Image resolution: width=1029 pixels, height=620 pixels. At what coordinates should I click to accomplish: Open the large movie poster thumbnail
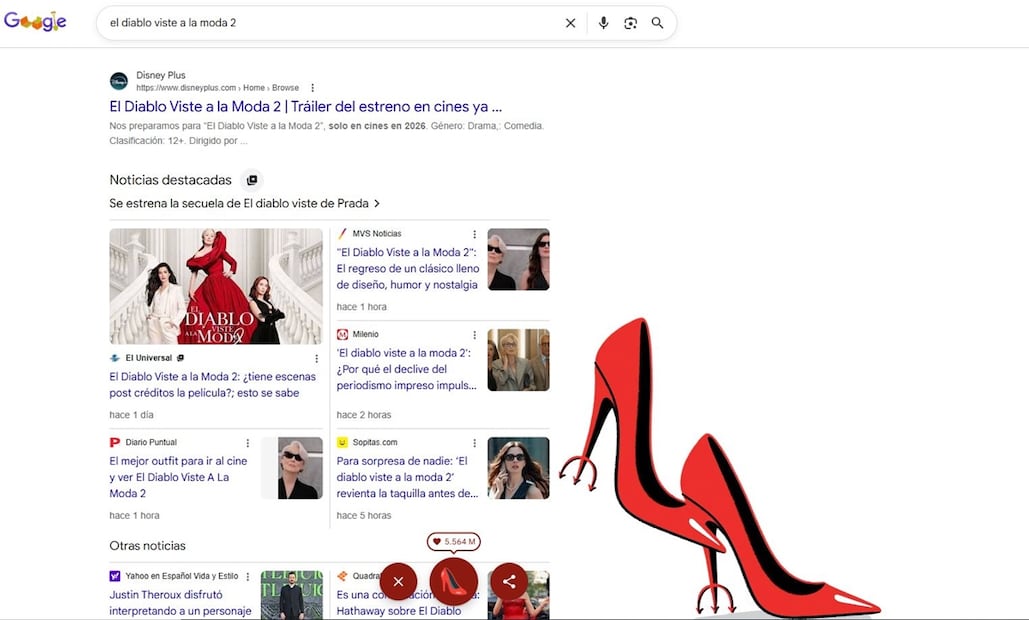216,286
